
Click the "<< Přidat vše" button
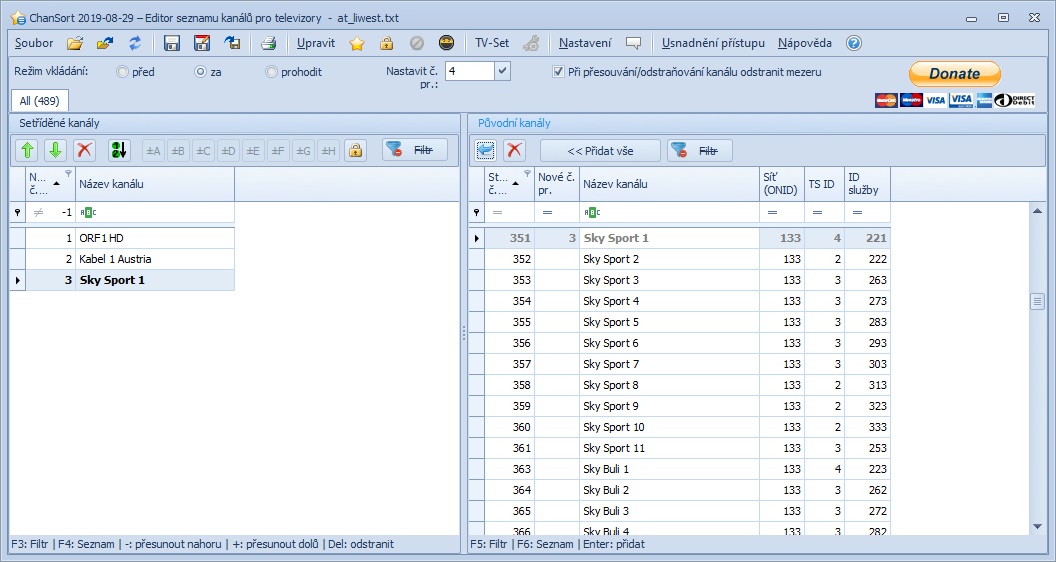[x=600, y=150]
